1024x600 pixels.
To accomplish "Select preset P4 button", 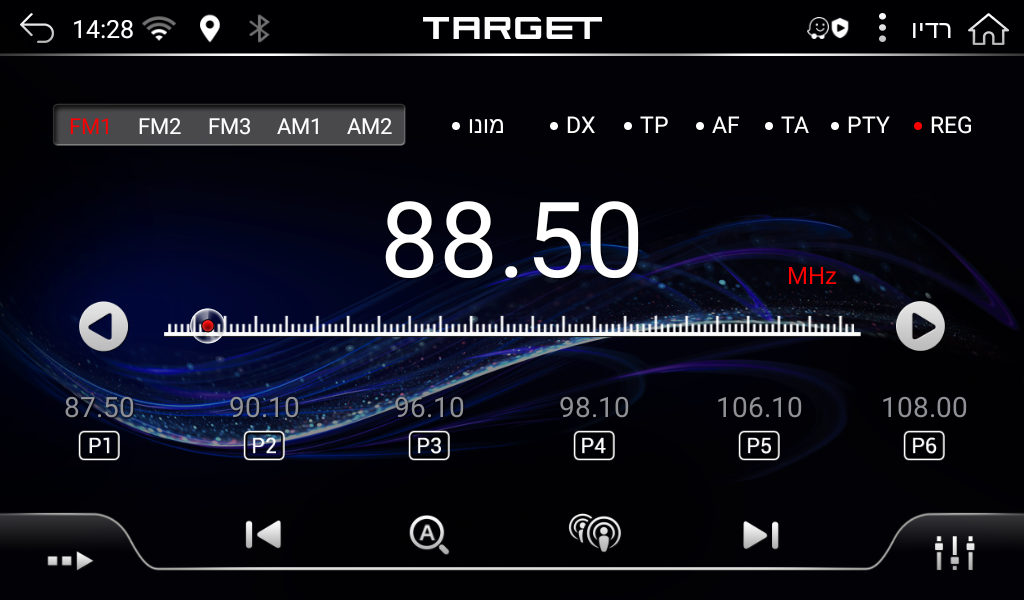I will point(594,446).
